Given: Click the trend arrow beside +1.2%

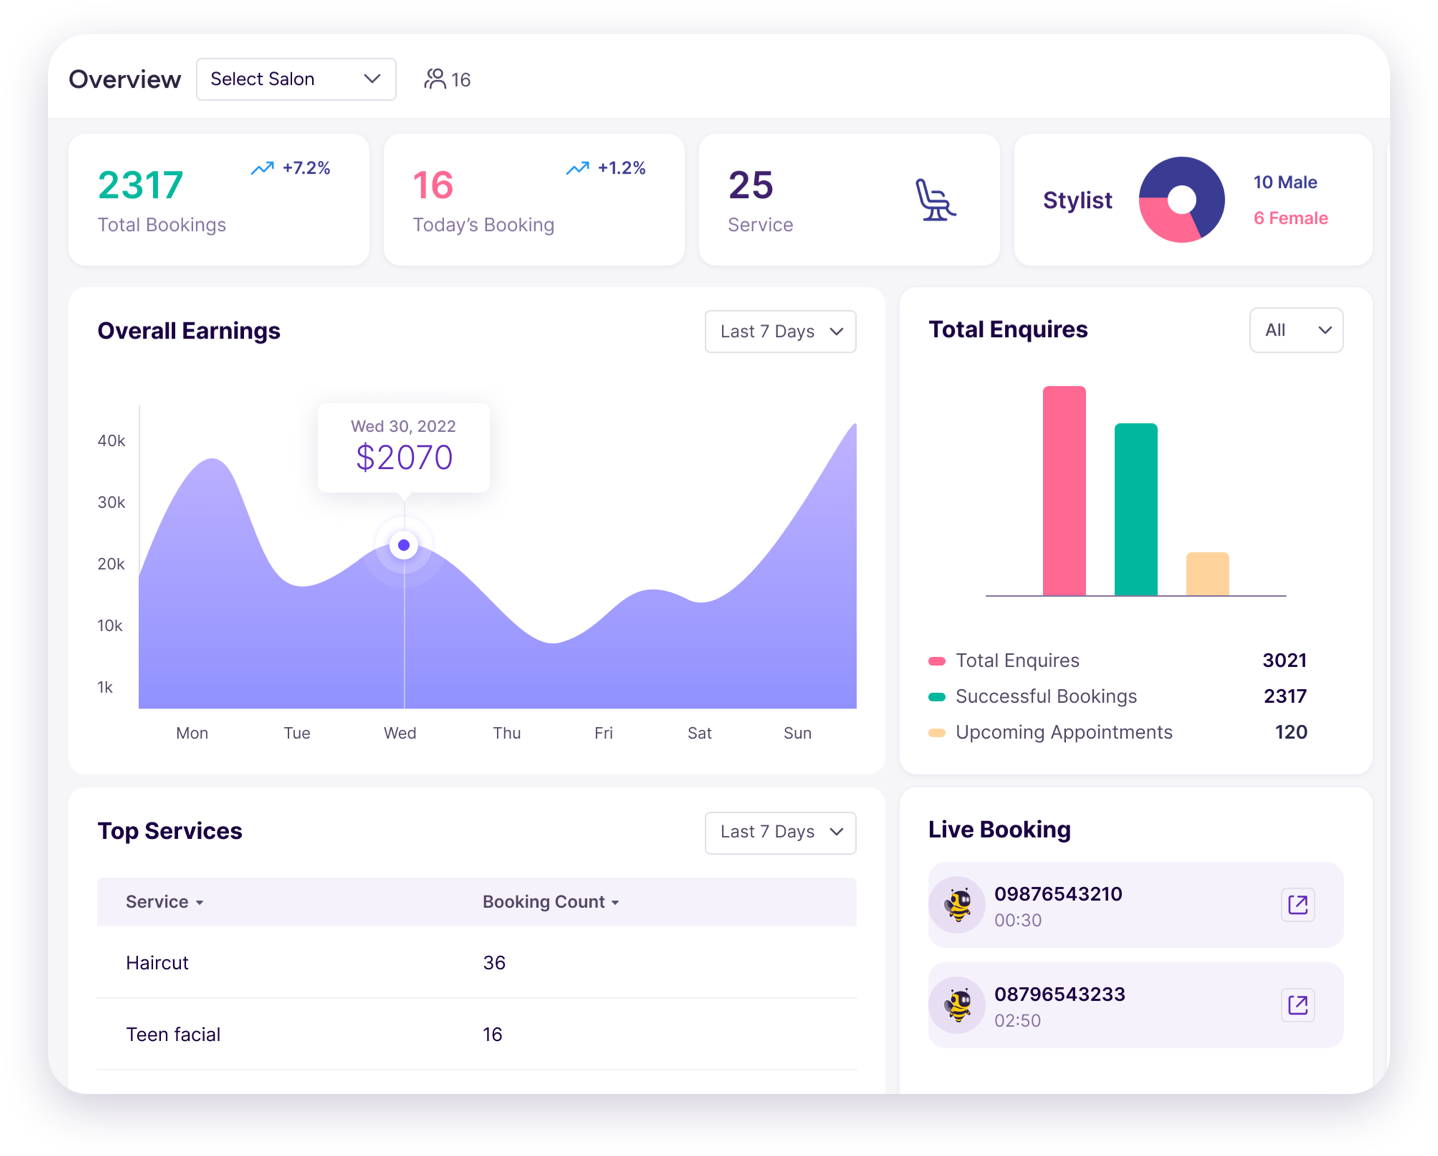Looking at the screenshot, I should click(x=577, y=168).
